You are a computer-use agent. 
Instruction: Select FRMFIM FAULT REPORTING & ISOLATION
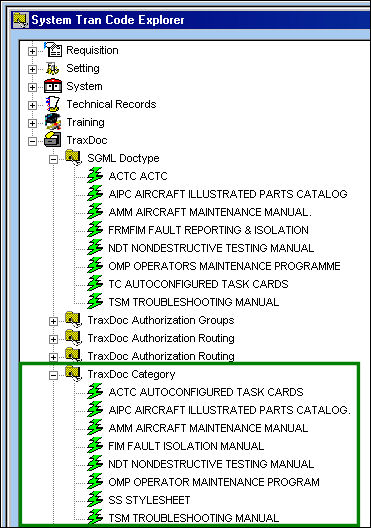click(x=208, y=230)
